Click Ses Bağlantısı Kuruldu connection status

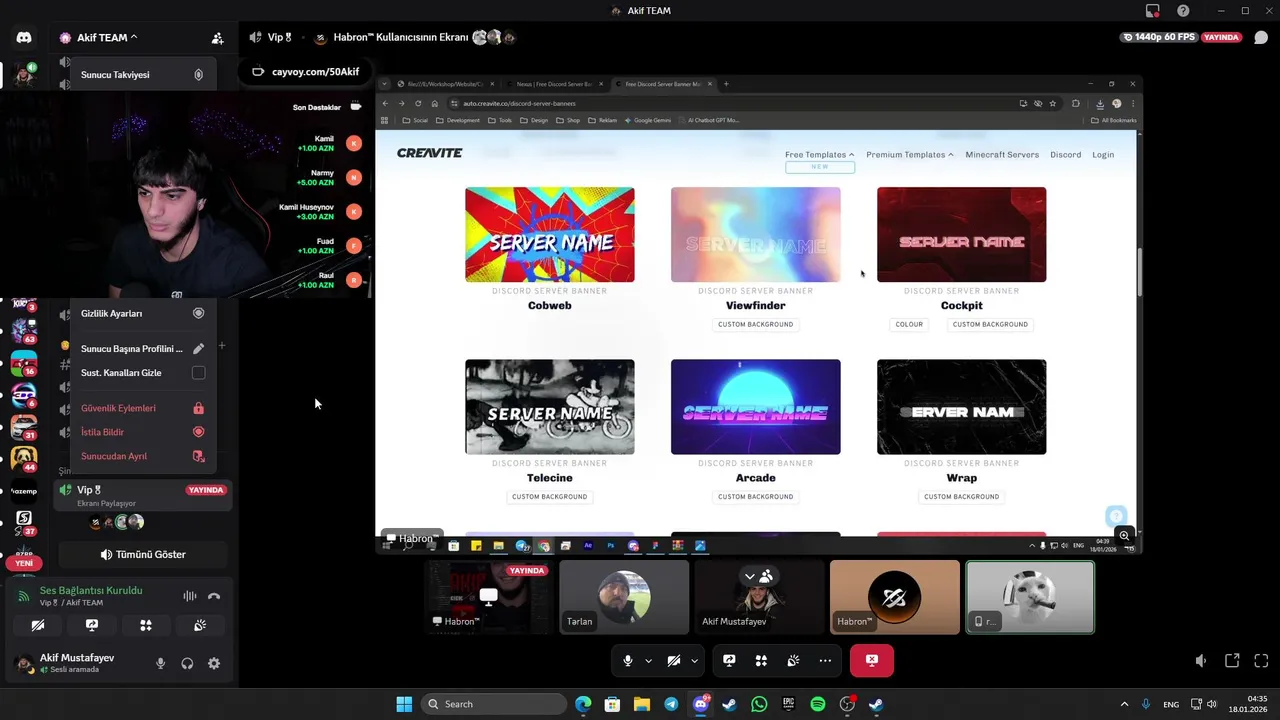pyautogui.click(x=91, y=590)
